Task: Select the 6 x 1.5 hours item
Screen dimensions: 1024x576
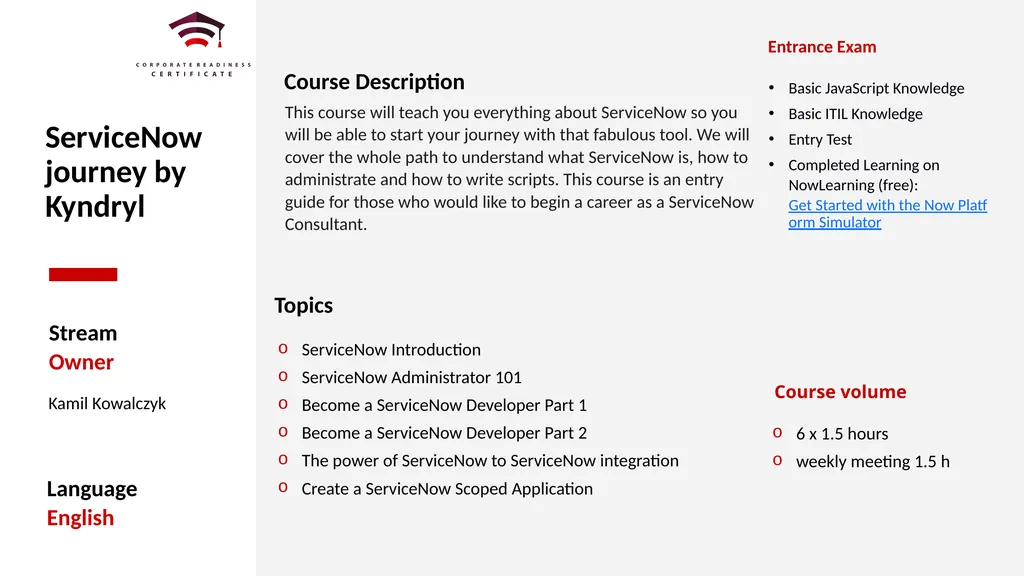Action: click(x=842, y=434)
